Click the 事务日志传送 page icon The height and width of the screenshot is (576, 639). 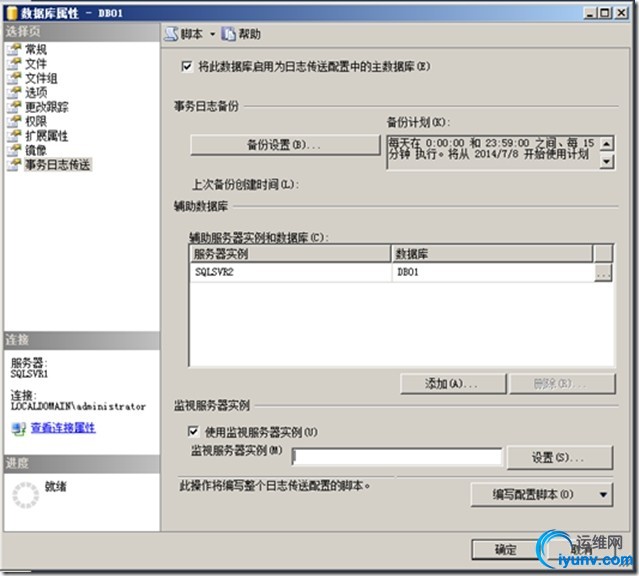(x=14, y=164)
